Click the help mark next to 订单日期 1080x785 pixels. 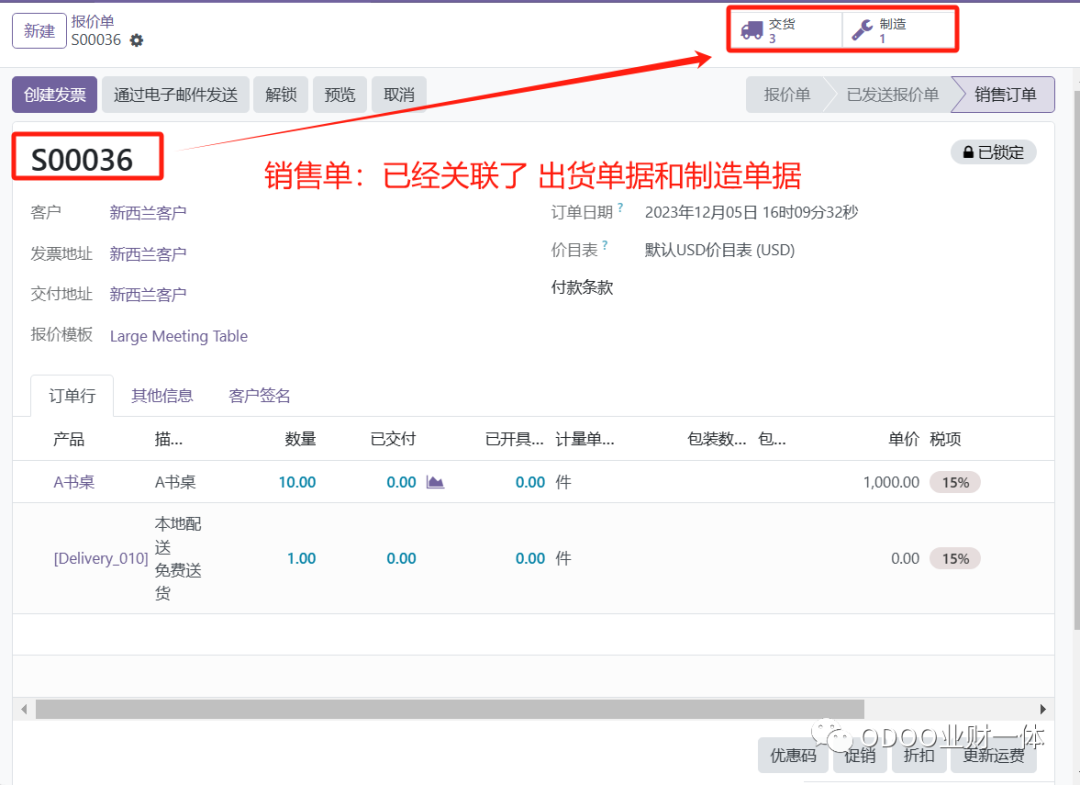pos(621,208)
